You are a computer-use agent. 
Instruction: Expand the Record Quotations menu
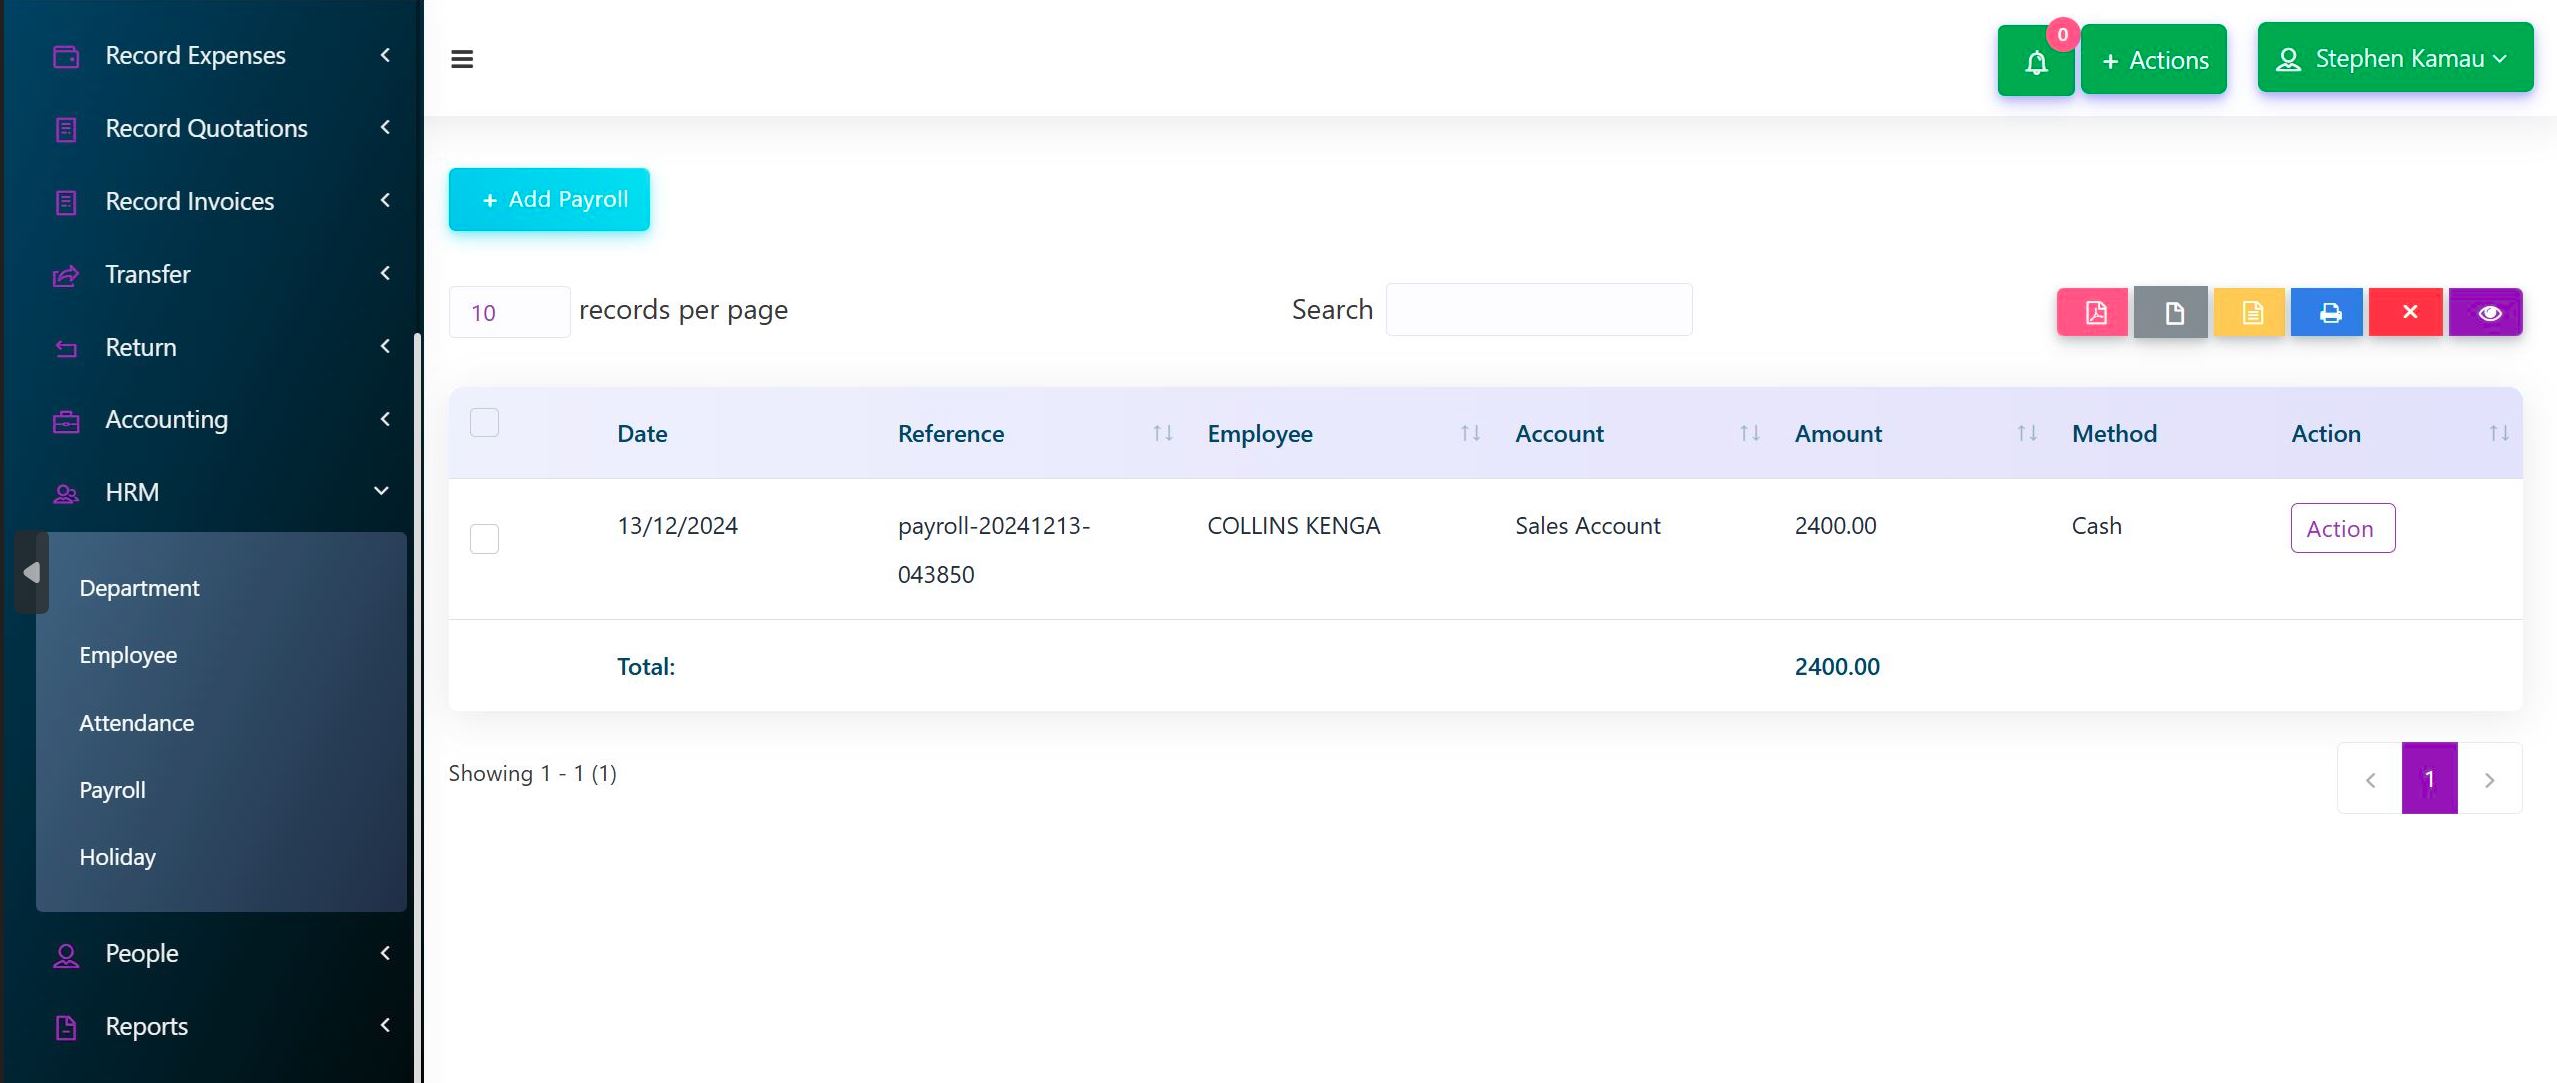tap(385, 127)
